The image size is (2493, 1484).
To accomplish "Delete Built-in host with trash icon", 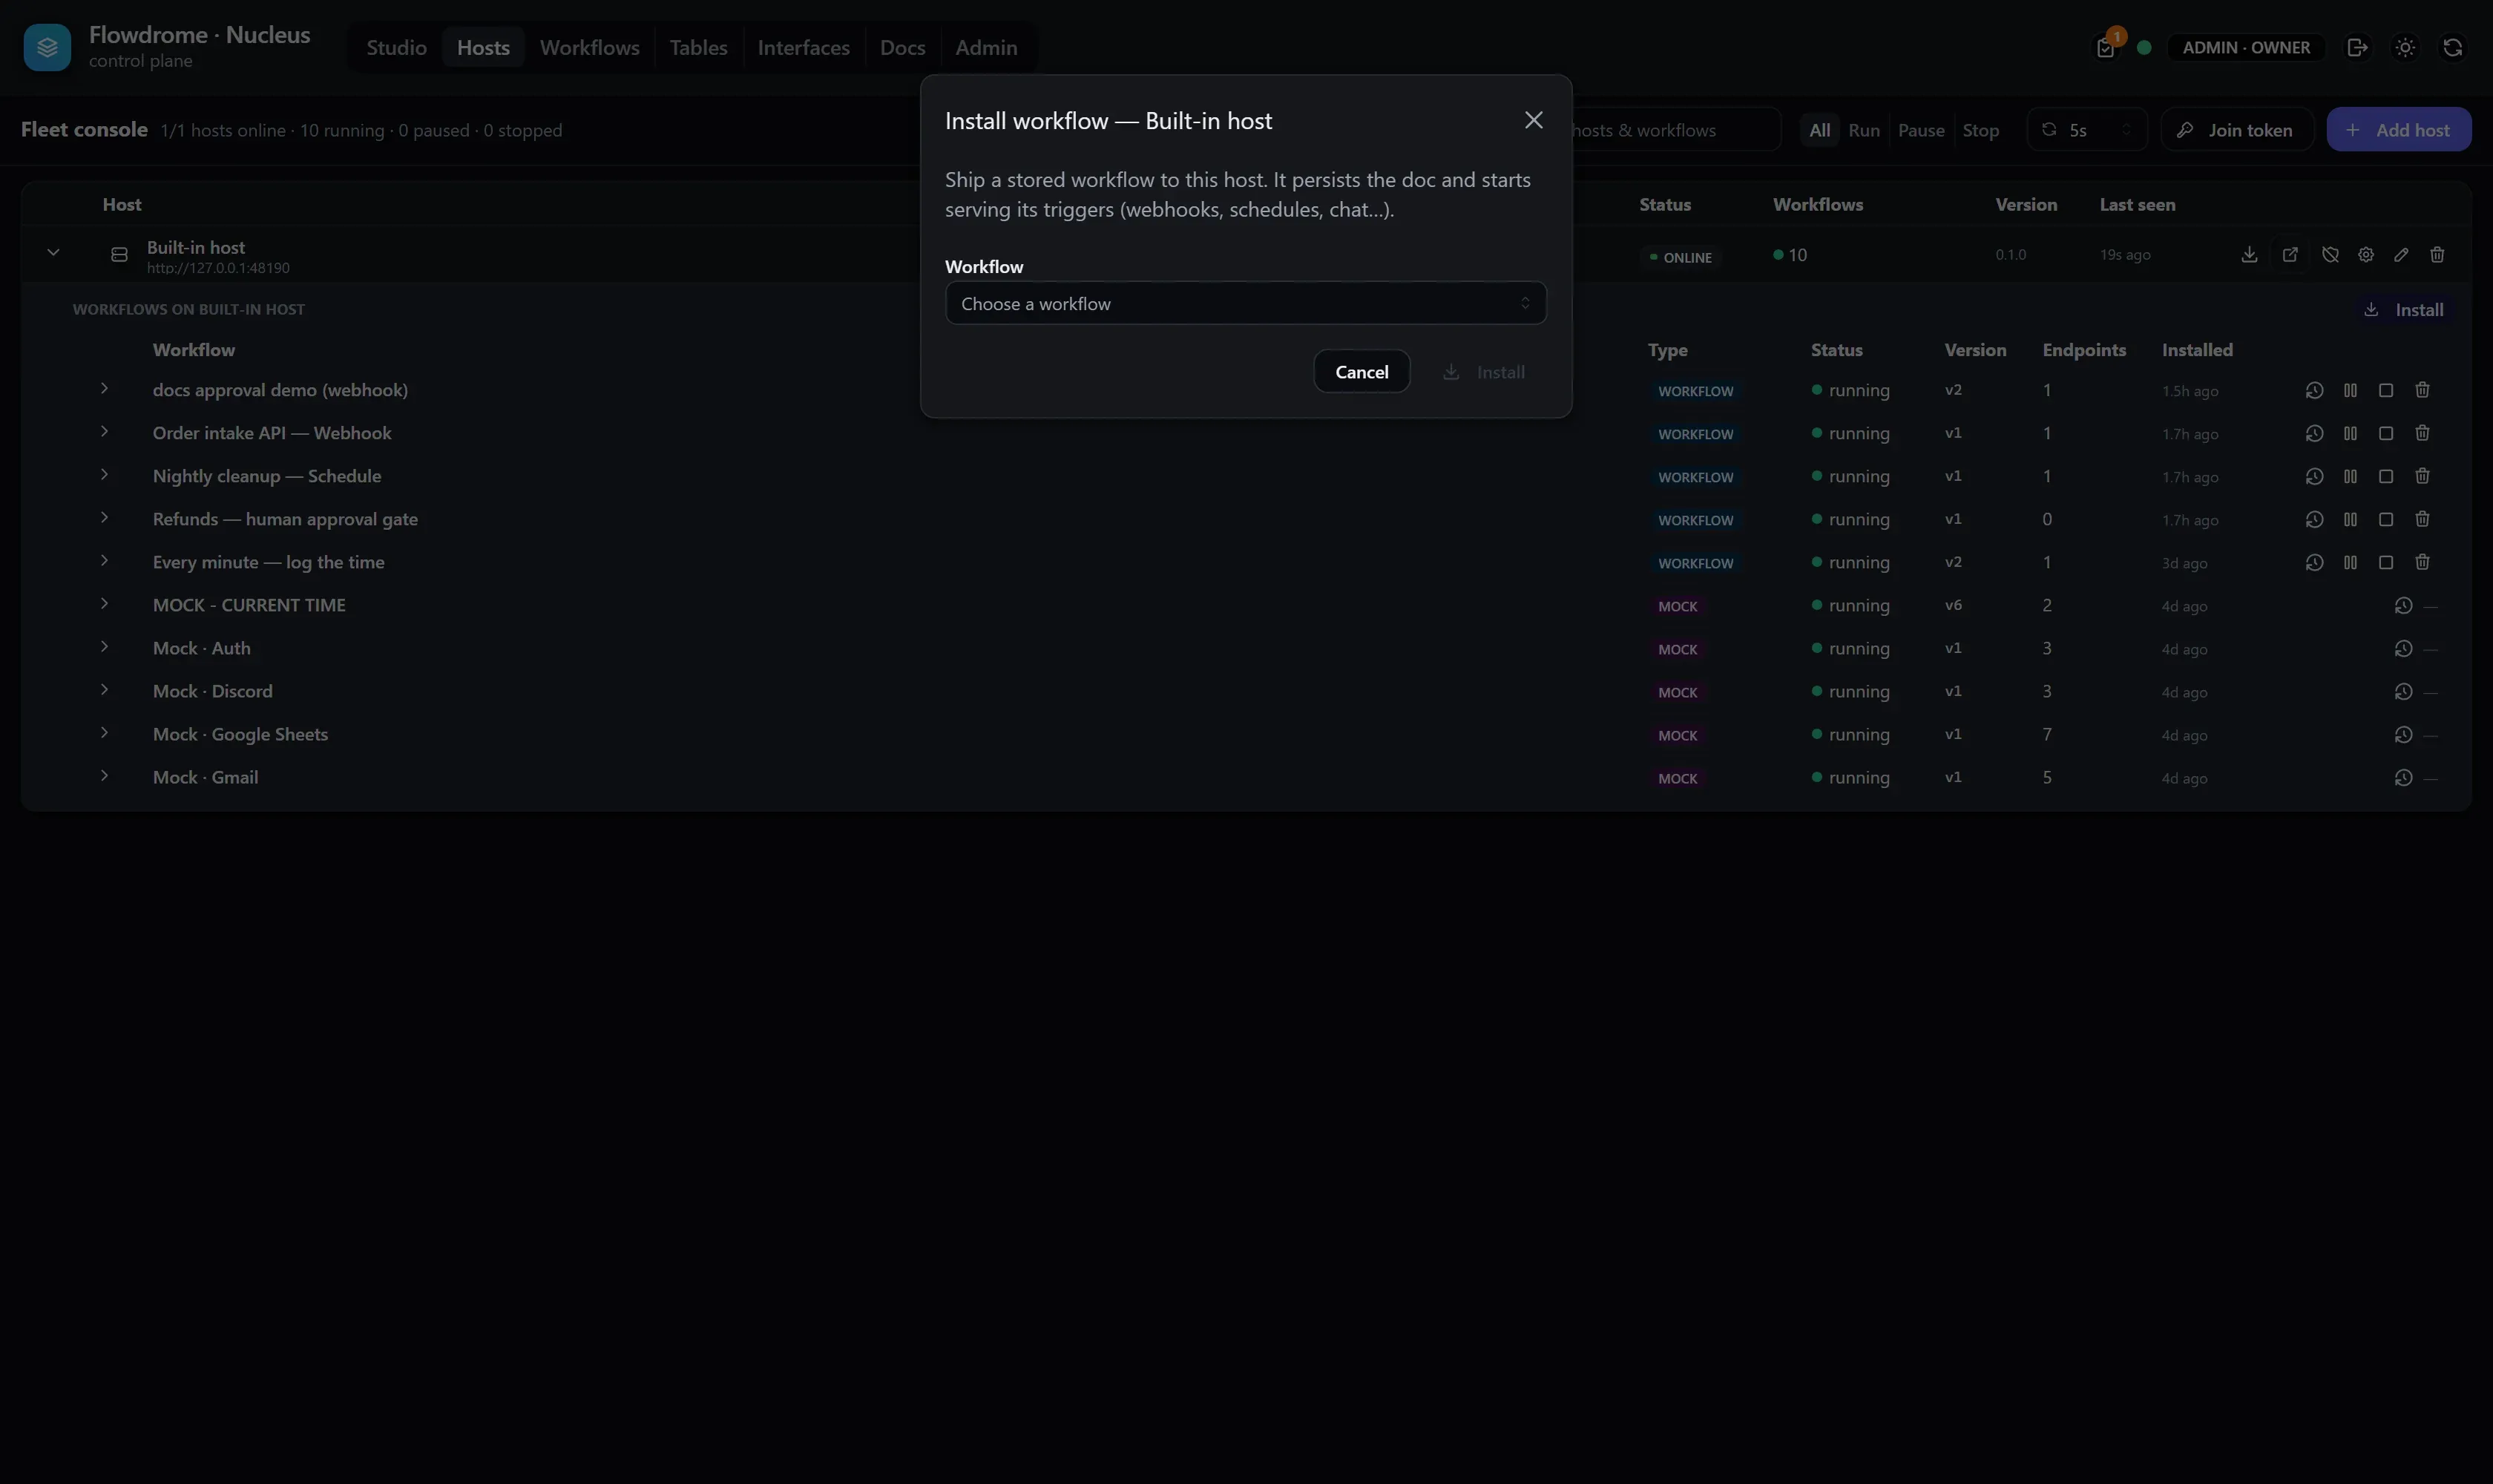I will point(2437,255).
